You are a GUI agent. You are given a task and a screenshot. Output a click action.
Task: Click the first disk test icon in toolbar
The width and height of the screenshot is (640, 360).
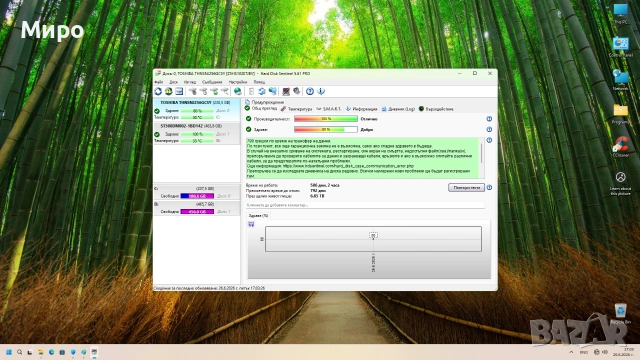193,91
